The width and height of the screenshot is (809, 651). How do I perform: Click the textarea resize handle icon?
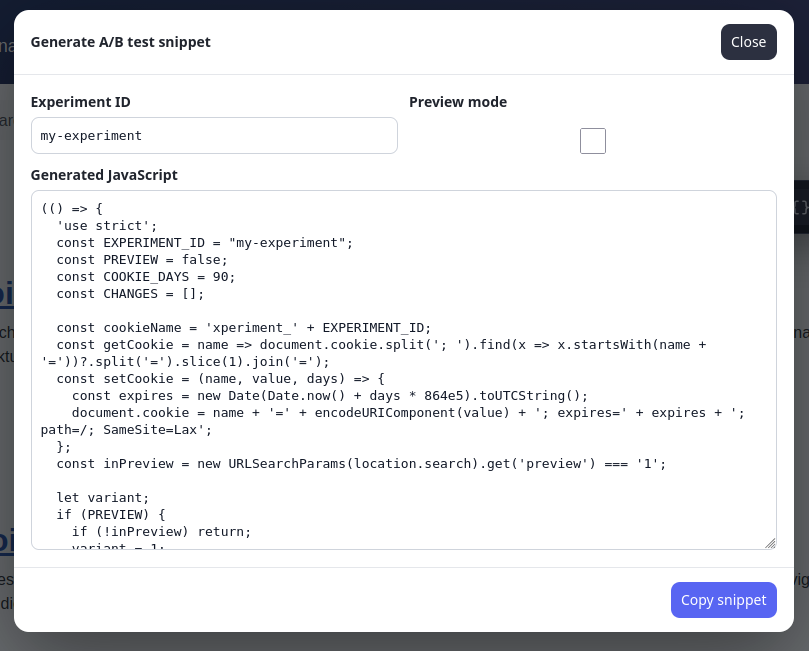(x=770, y=543)
